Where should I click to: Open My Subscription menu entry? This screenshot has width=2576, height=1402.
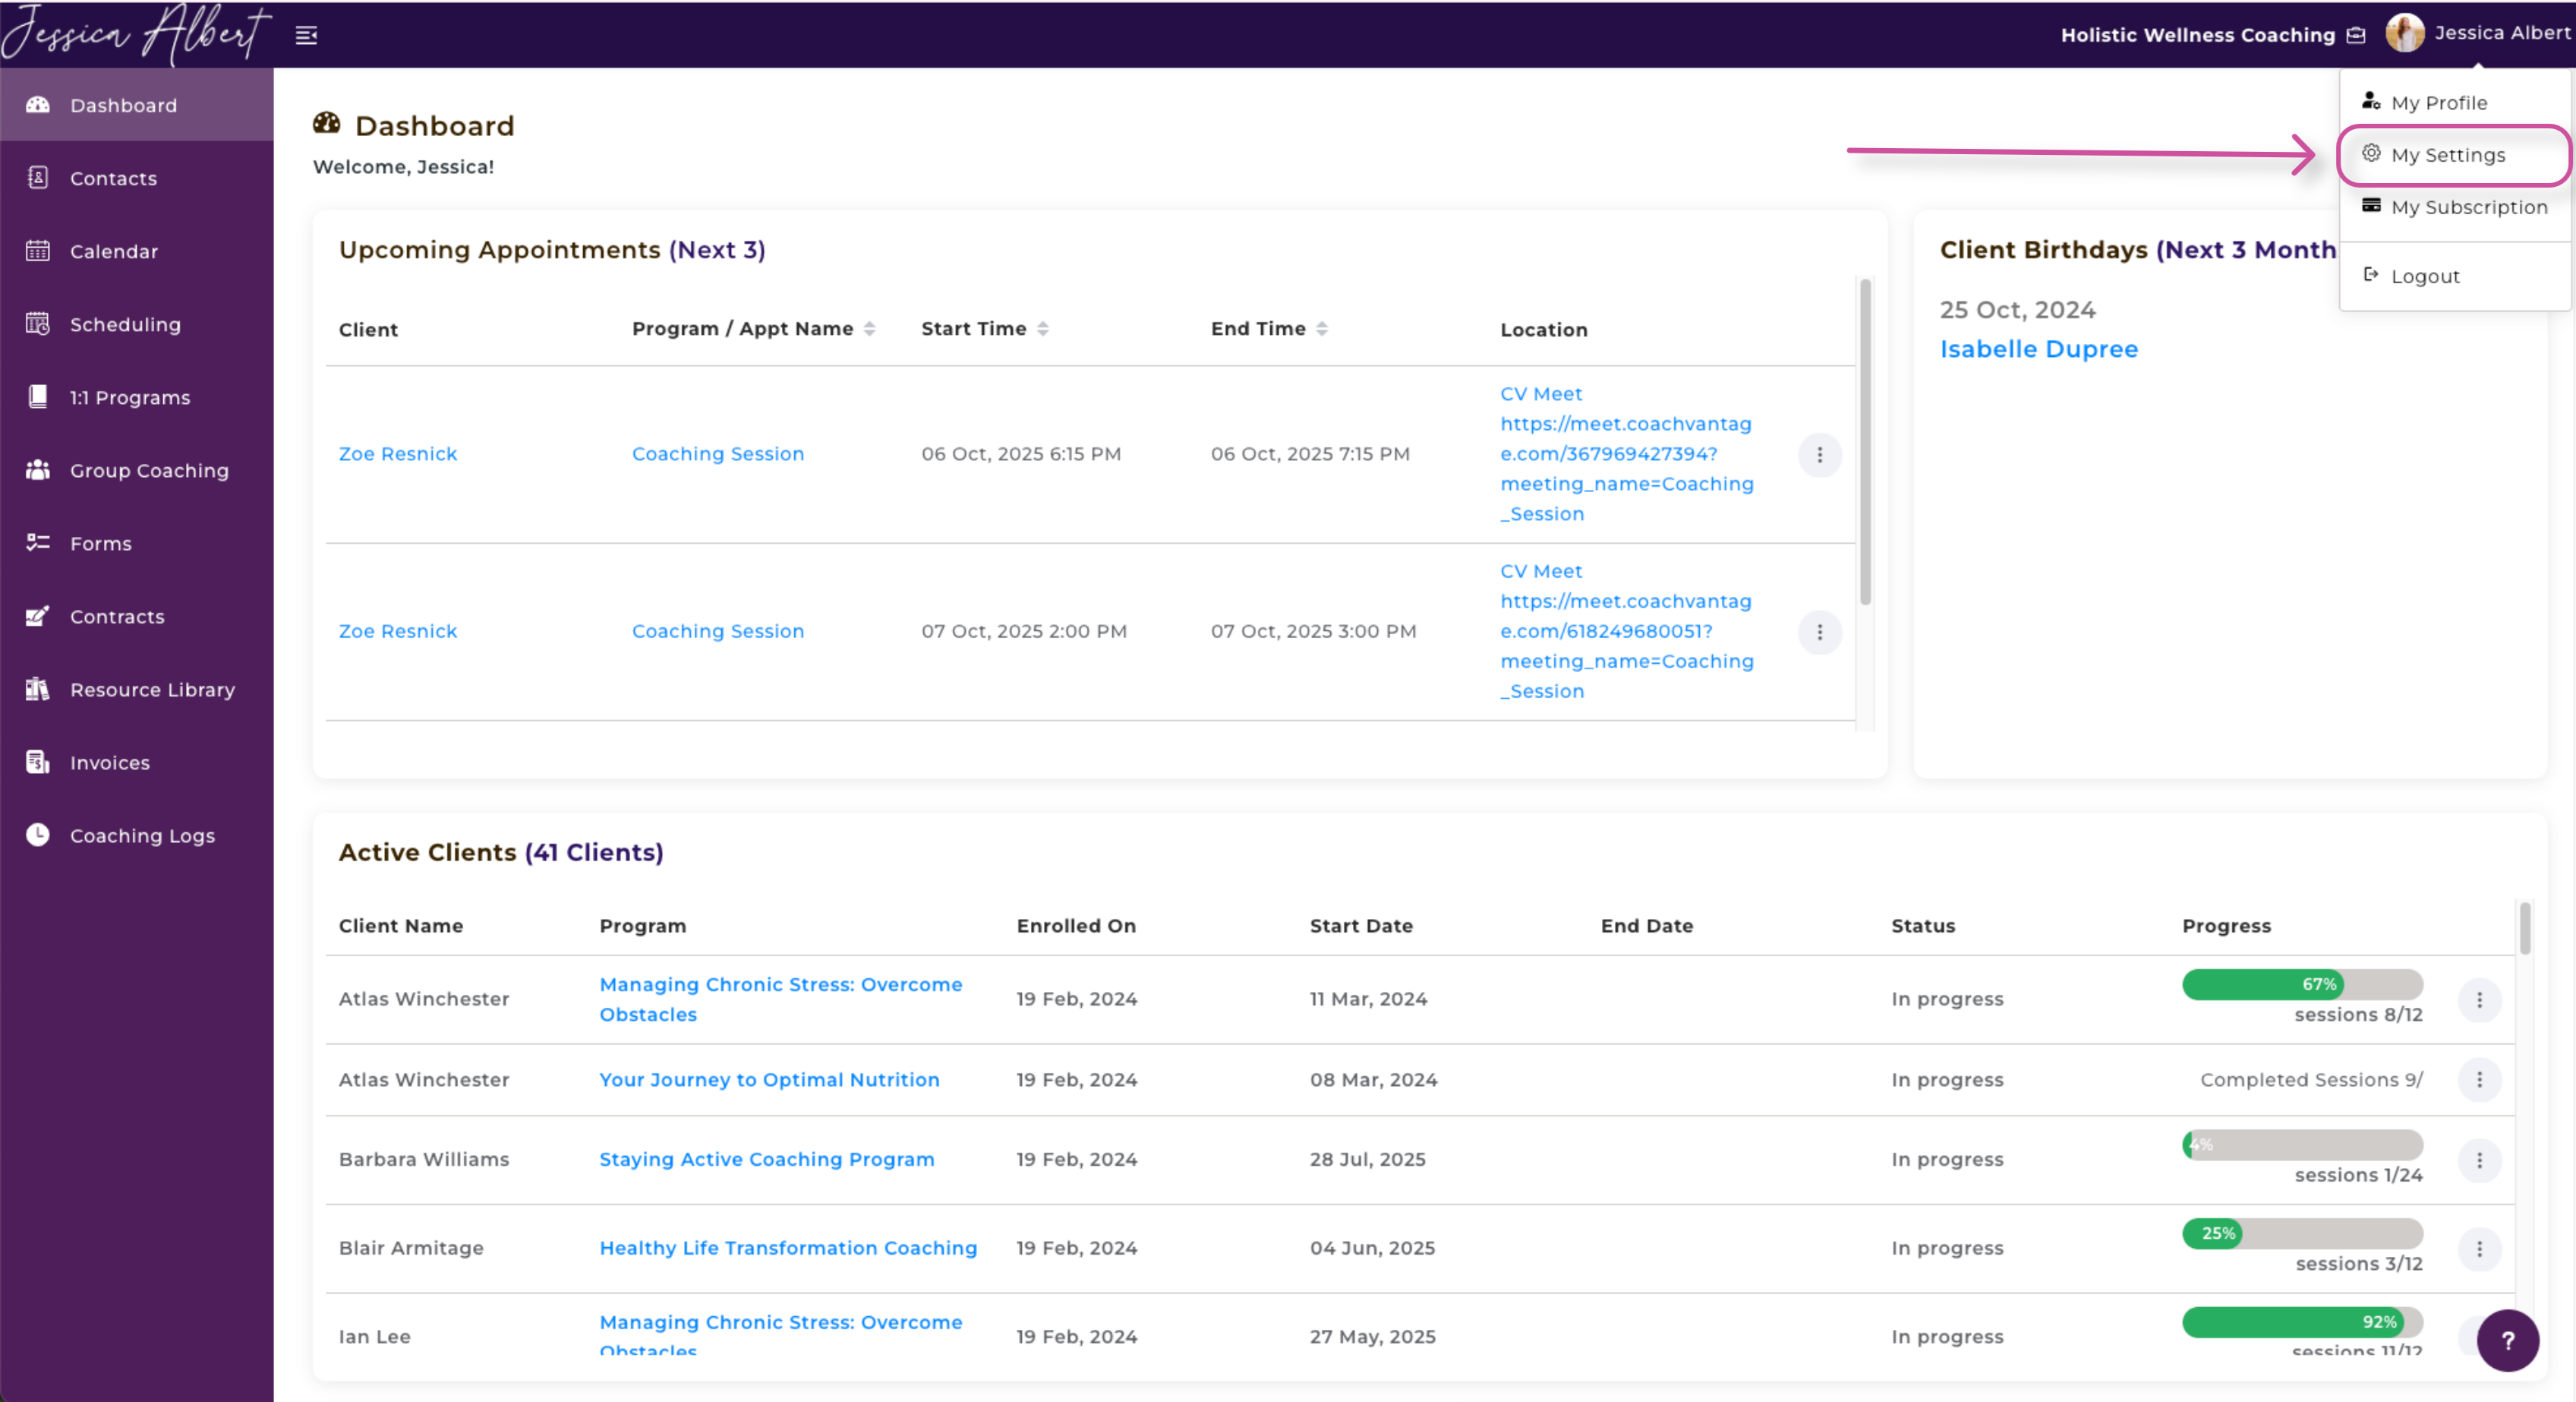pos(2468,207)
